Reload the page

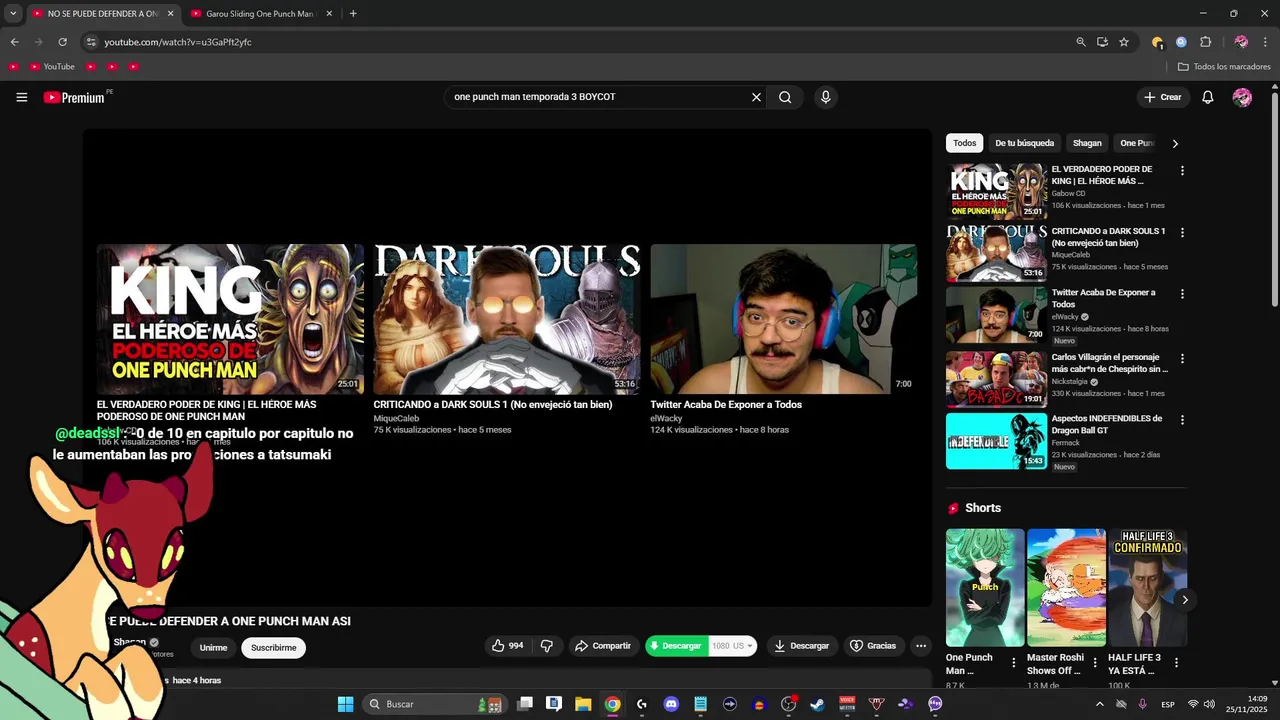pos(62,42)
